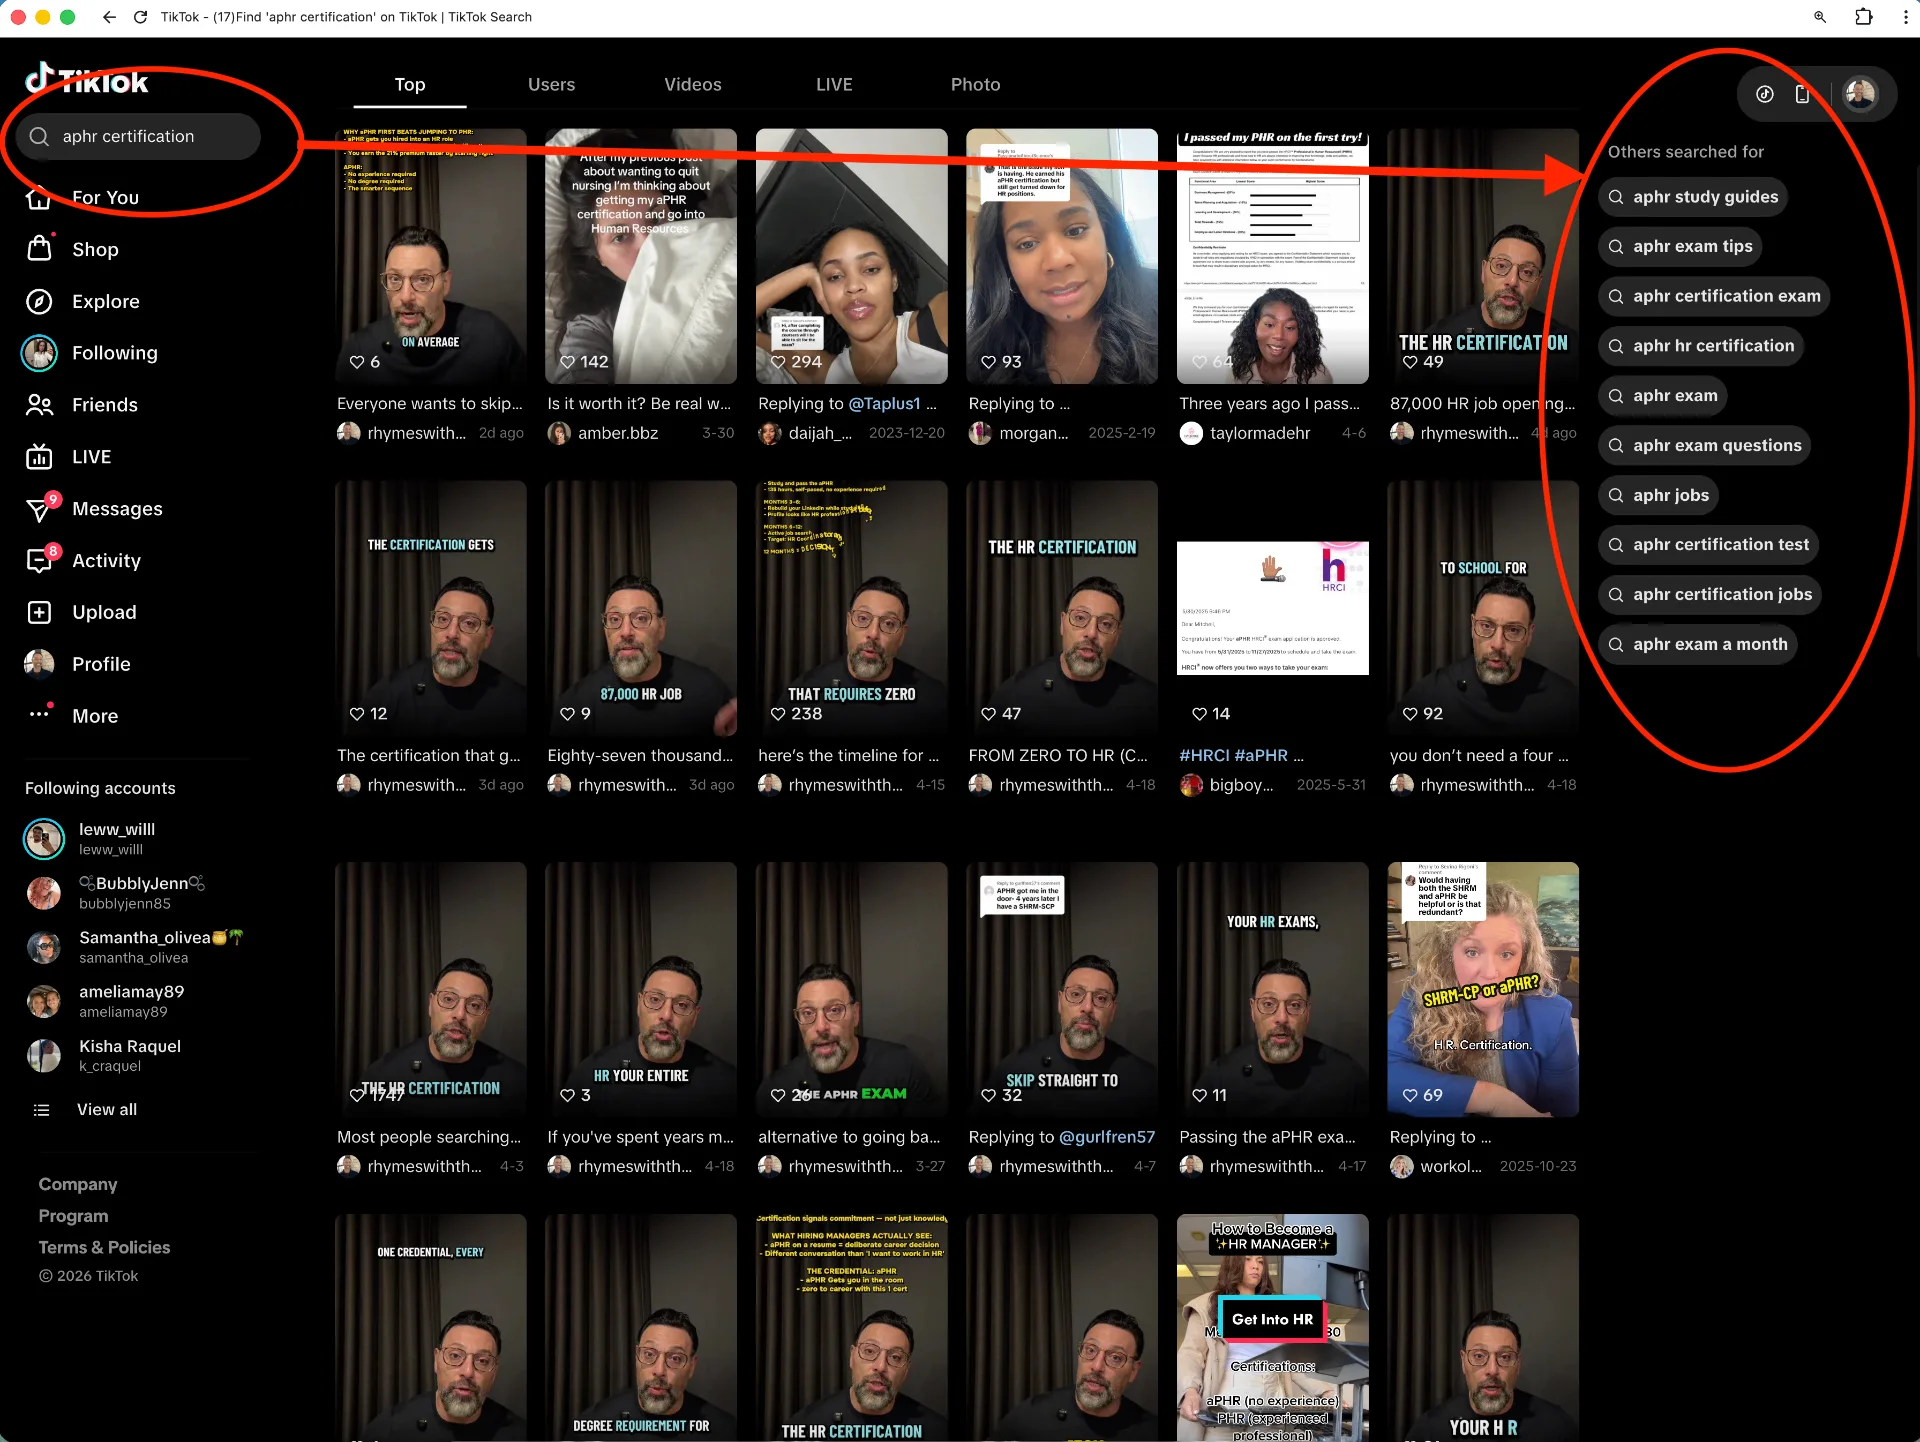The height and width of the screenshot is (1442, 1920).
Task: Switch to the Photo tab
Action: 975,84
